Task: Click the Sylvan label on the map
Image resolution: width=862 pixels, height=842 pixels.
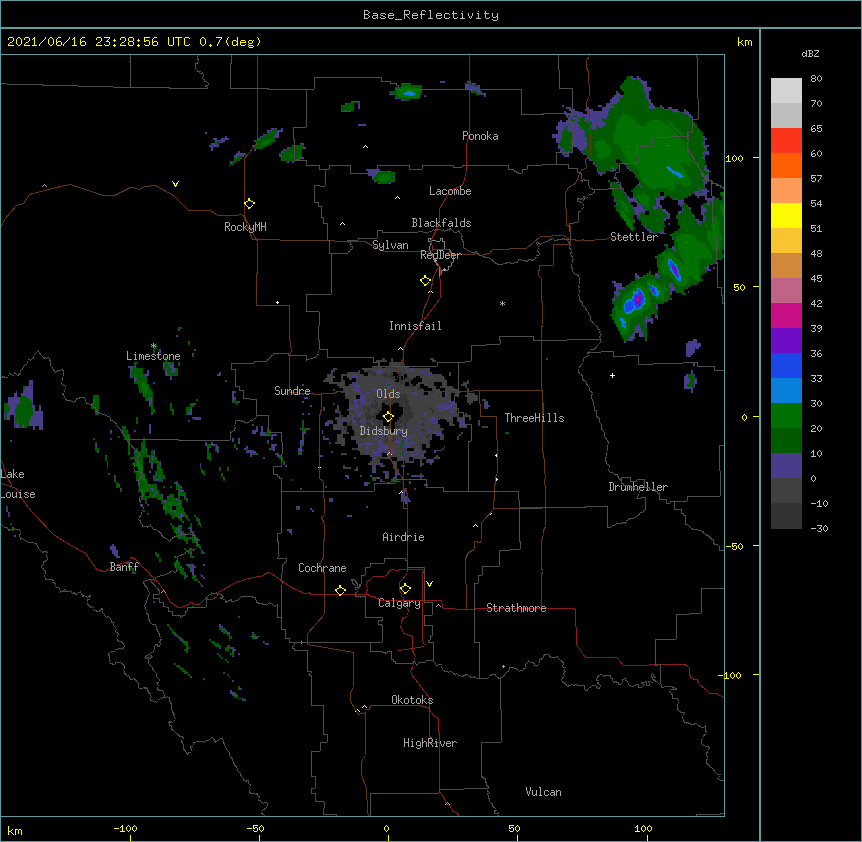Action: pyautogui.click(x=390, y=245)
